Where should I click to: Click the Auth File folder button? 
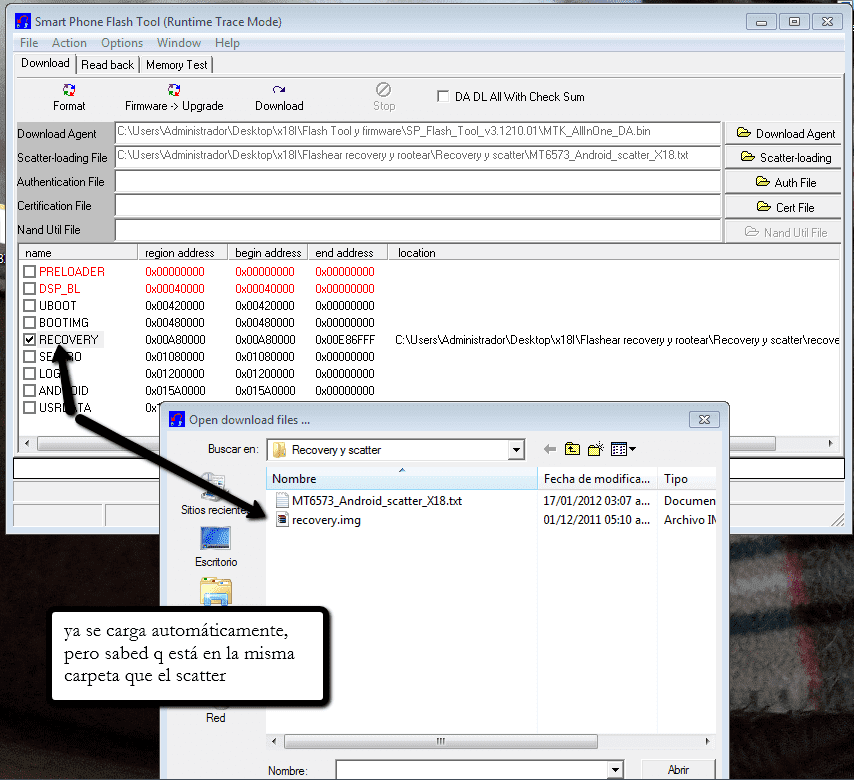pyautogui.click(x=783, y=182)
